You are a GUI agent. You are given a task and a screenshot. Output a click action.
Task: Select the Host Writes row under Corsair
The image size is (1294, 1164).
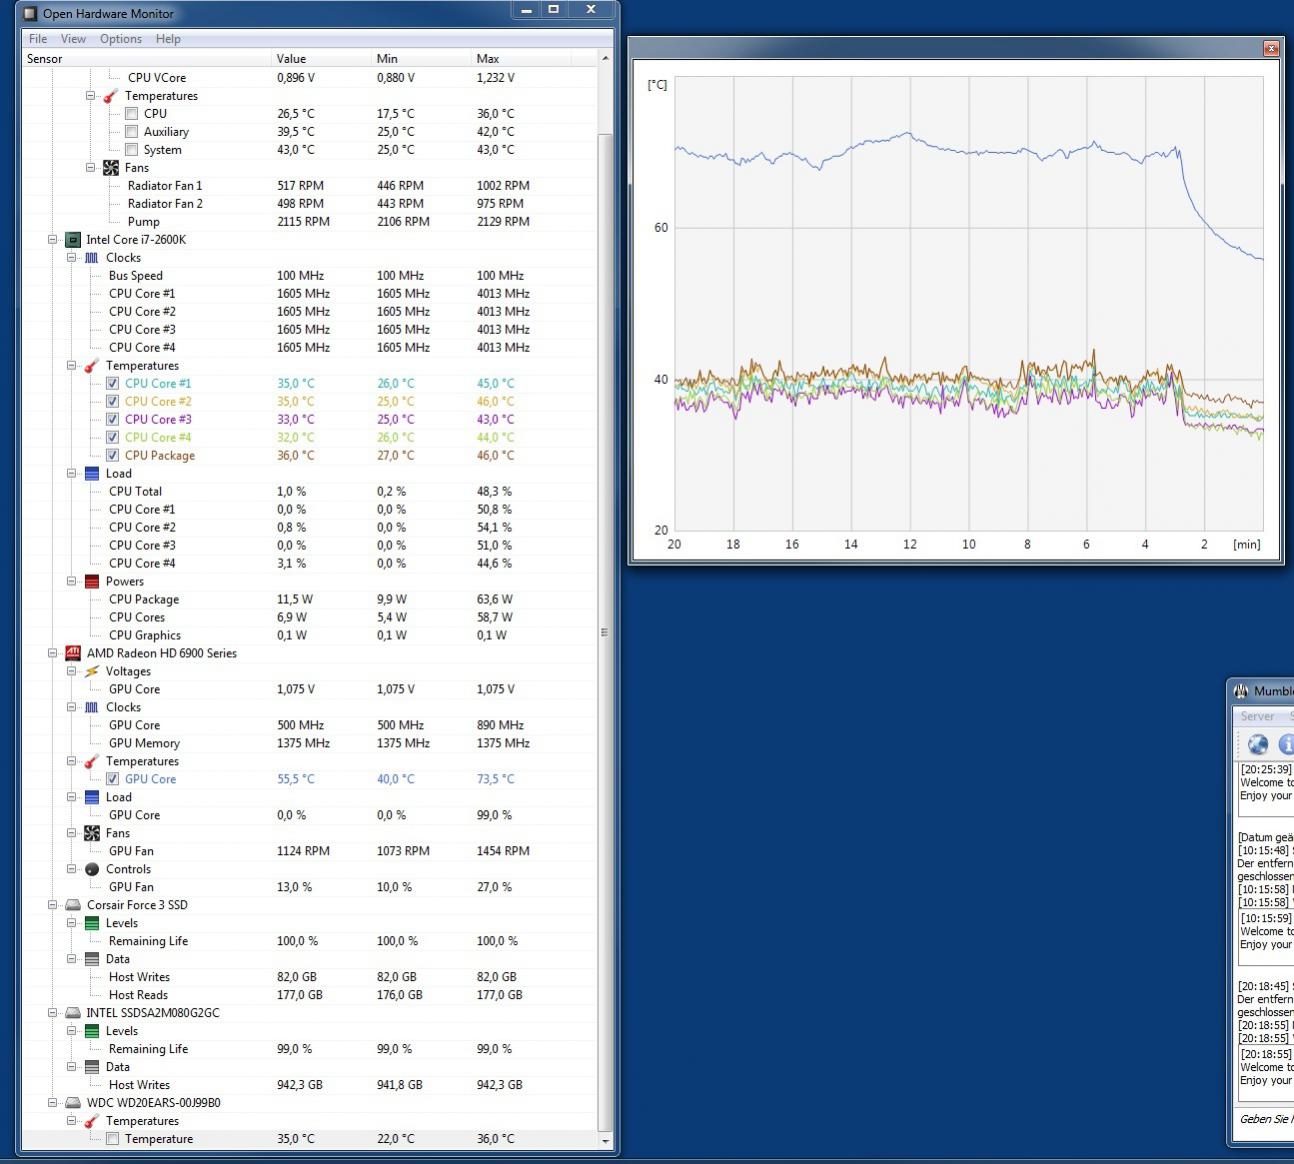click(310, 977)
